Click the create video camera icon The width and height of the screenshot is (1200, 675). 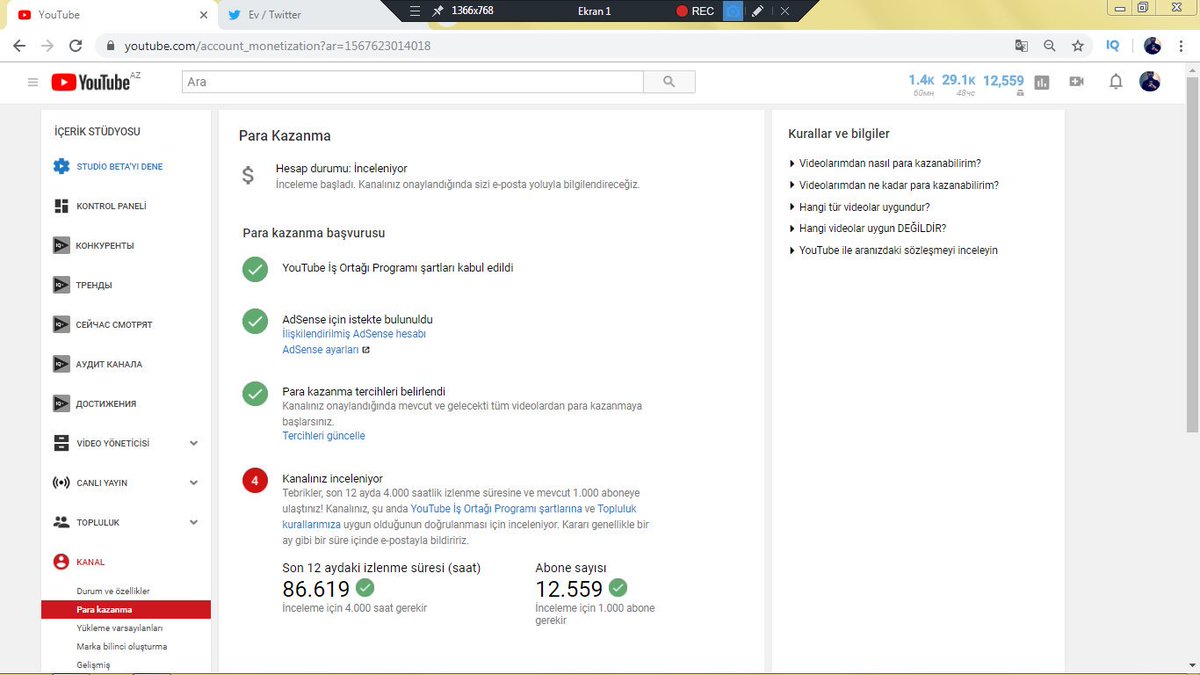[1077, 82]
